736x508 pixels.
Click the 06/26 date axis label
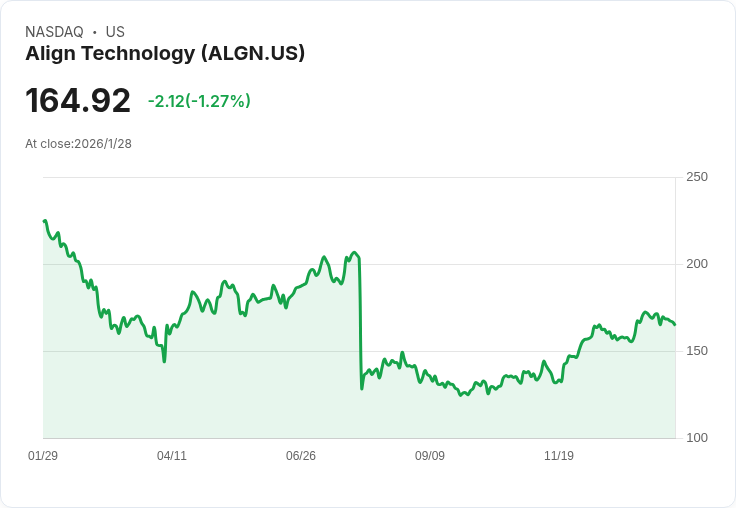click(x=301, y=455)
